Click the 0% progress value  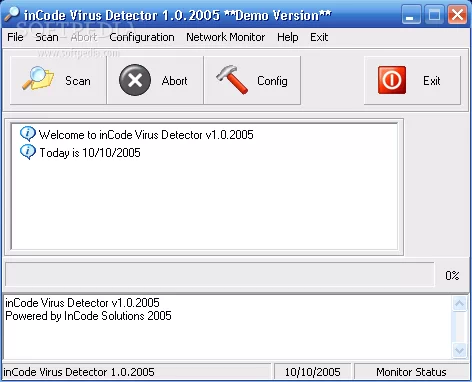pos(452,275)
